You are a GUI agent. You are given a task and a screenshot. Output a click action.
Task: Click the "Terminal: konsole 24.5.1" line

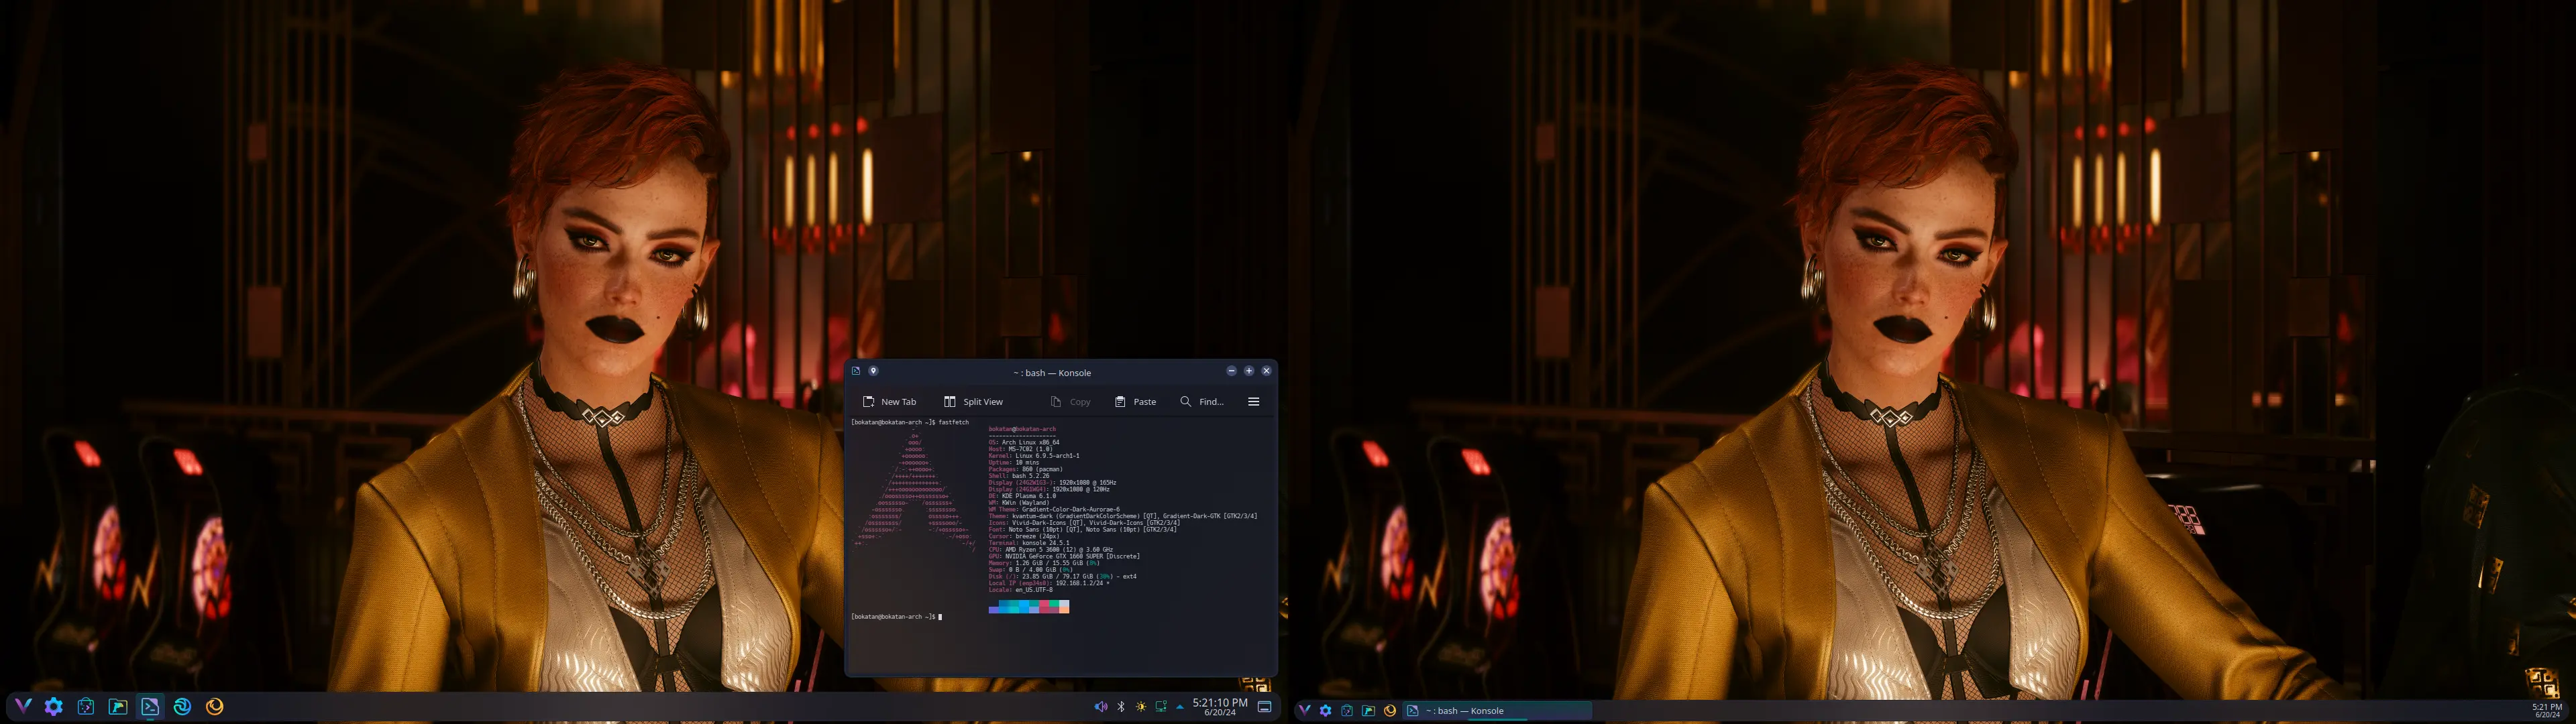point(1029,543)
